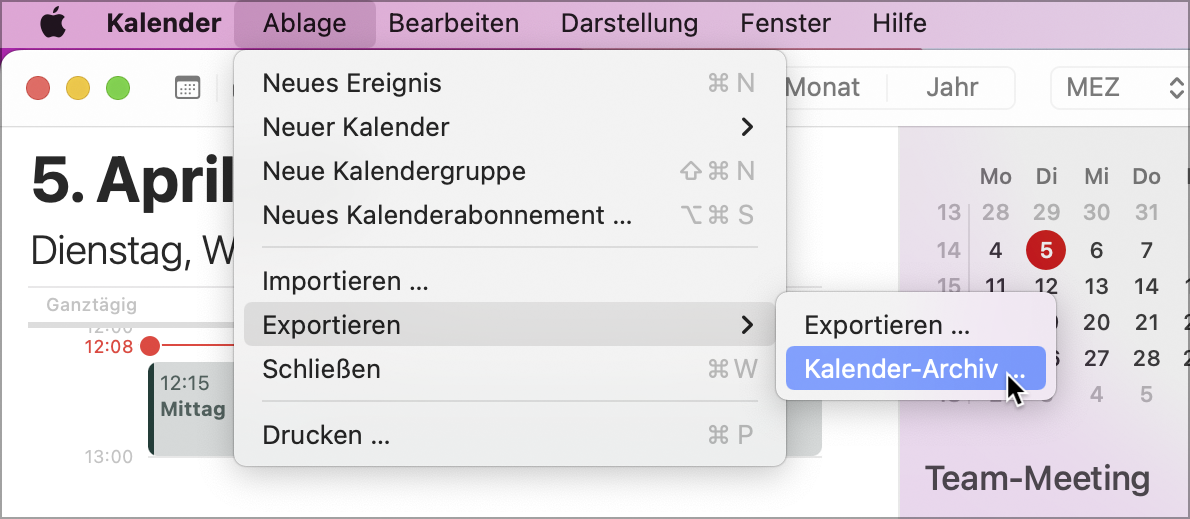This screenshot has height=519, width=1190.
Task: Choose Exportieren … in the submenu
Action: click(887, 325)
